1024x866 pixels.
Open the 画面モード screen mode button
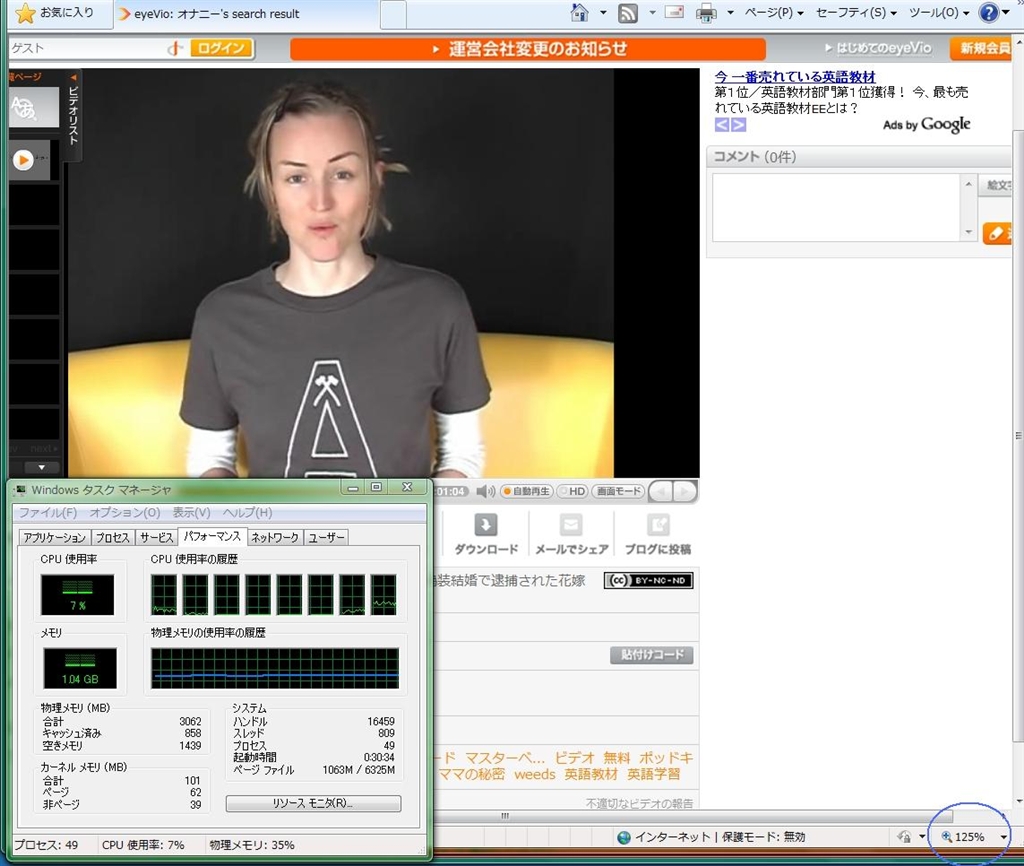pos(618,491)
